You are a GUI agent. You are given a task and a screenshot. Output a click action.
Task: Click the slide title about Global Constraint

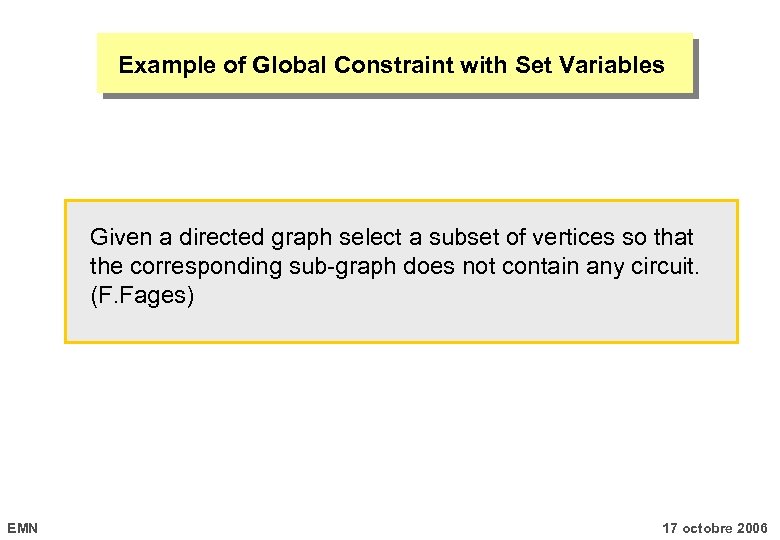click(391, 66)
